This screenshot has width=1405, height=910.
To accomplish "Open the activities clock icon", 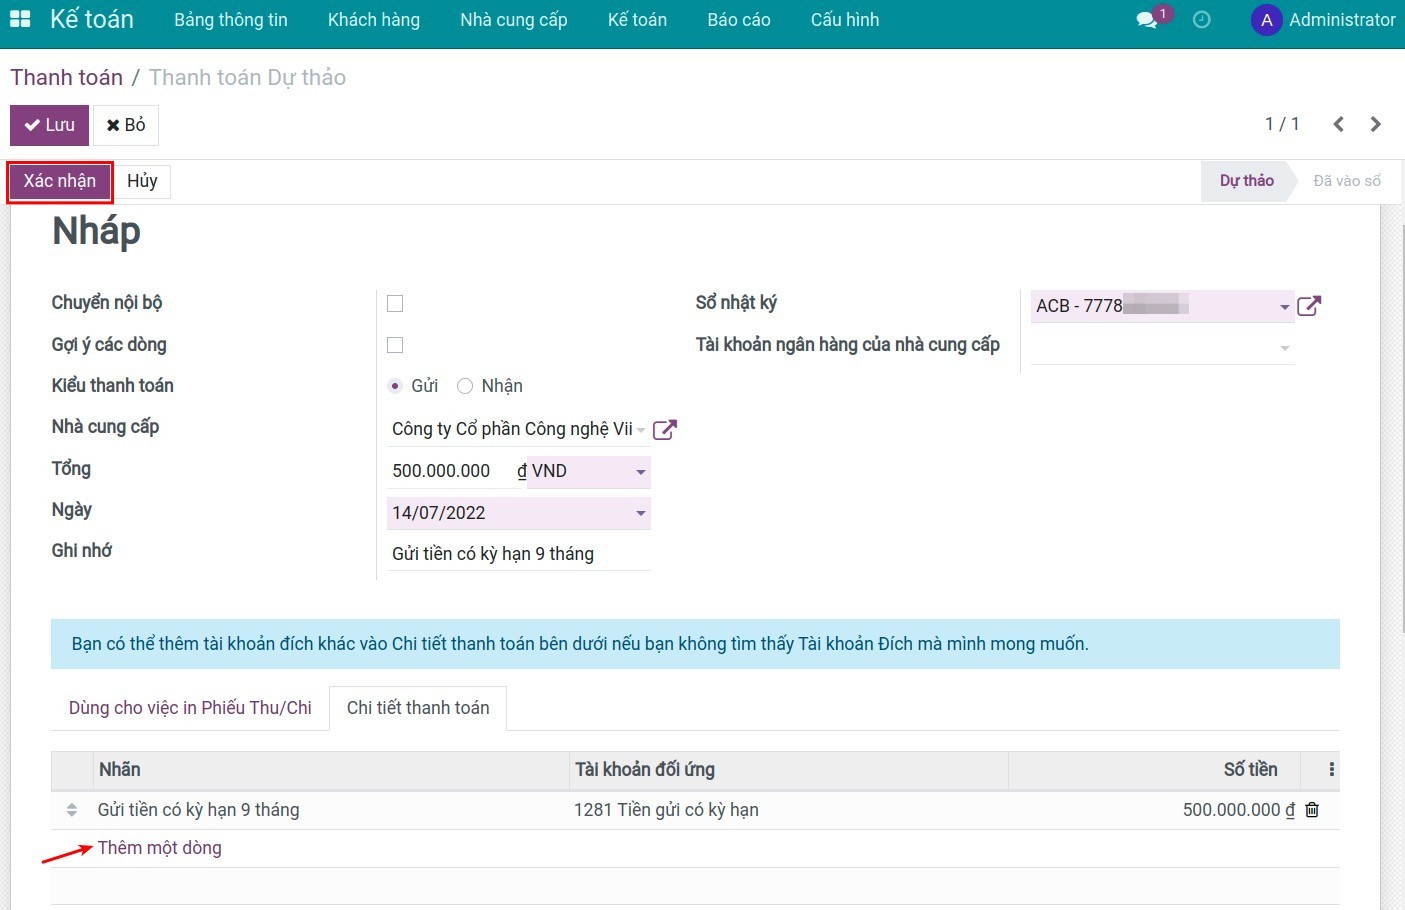I will 1202,20.
